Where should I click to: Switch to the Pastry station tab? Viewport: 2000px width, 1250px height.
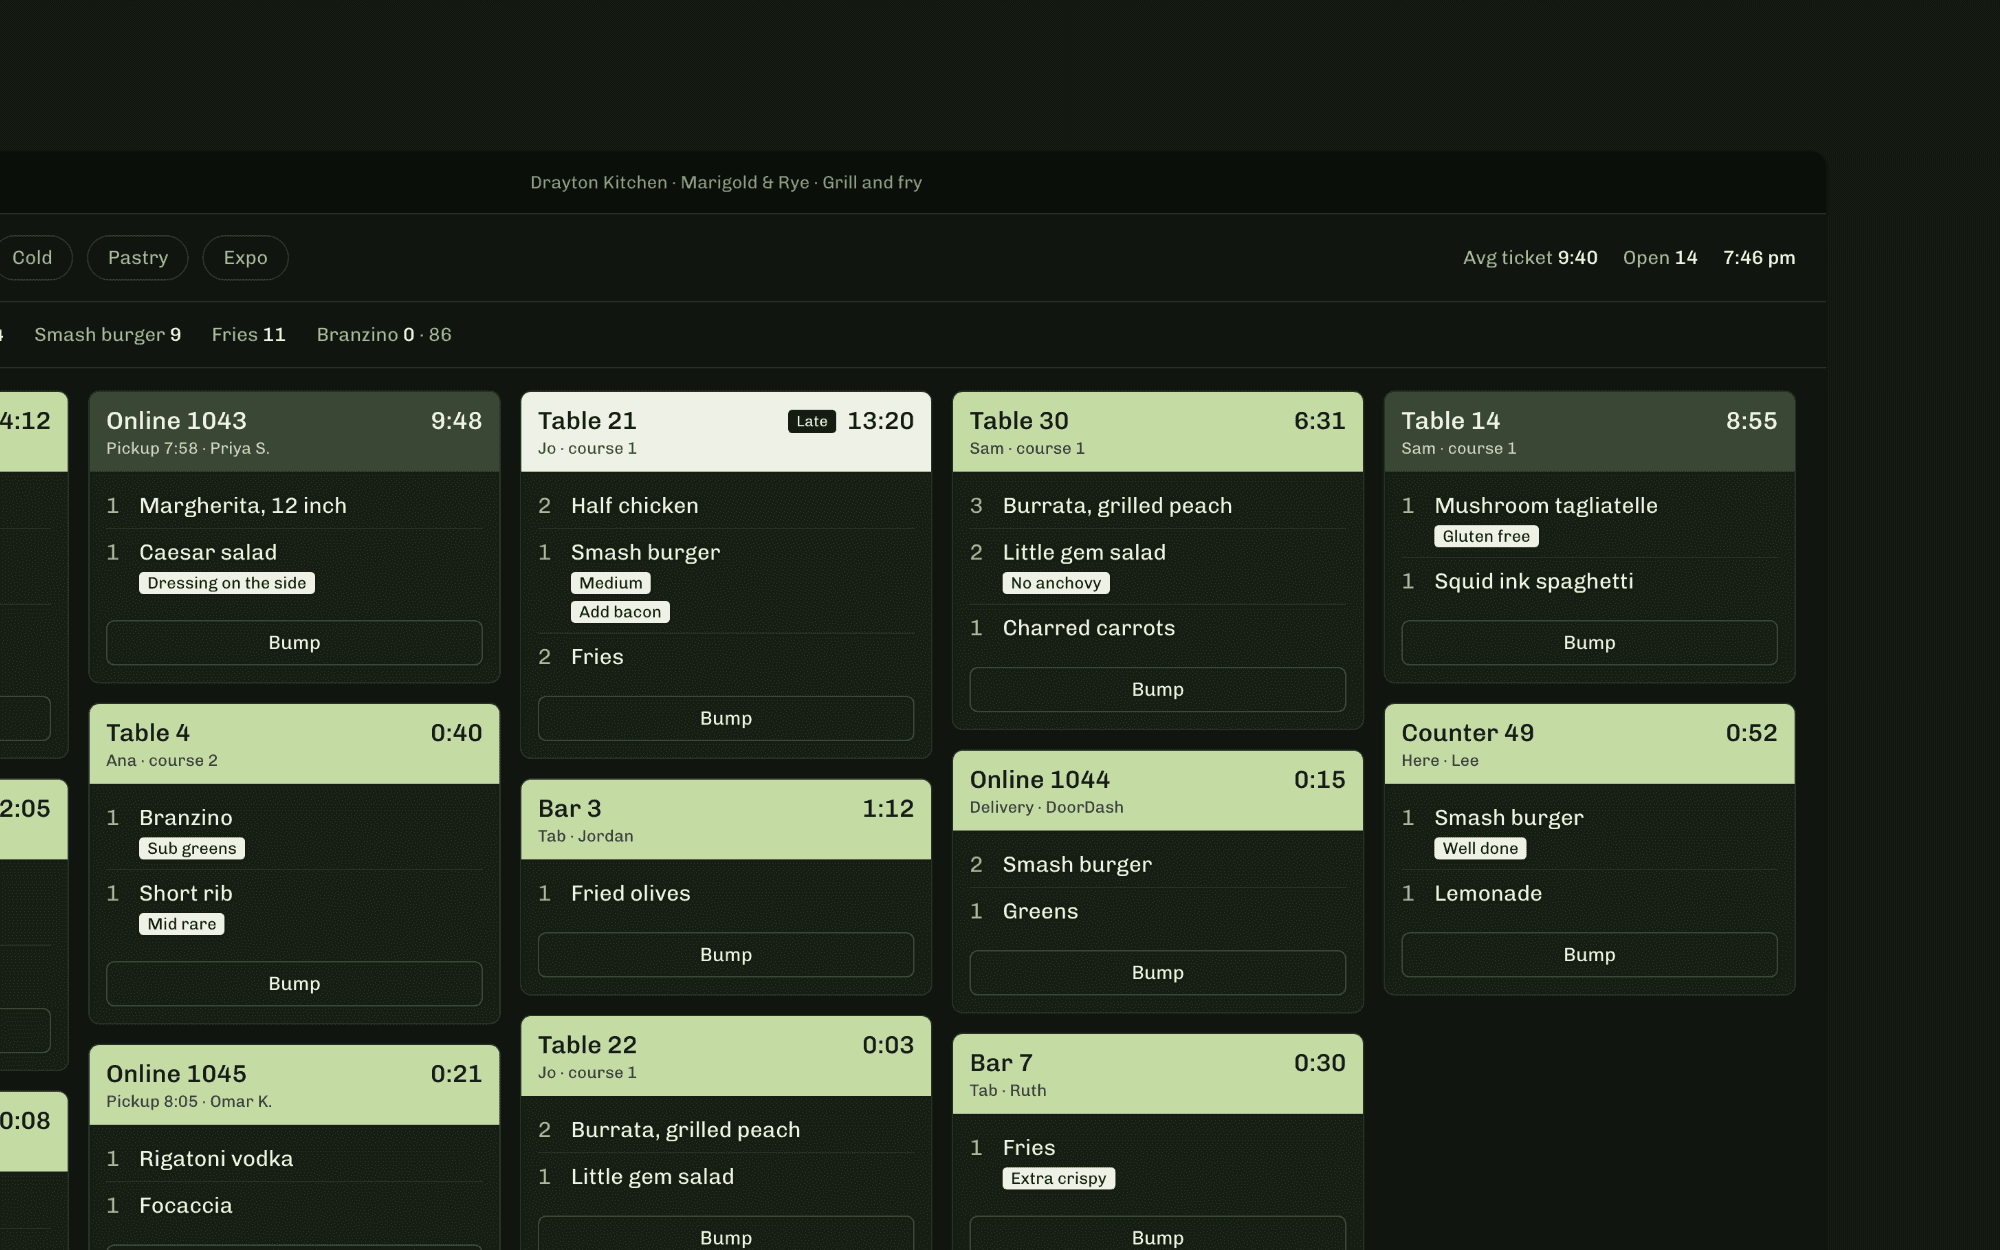tap(138, 258)
